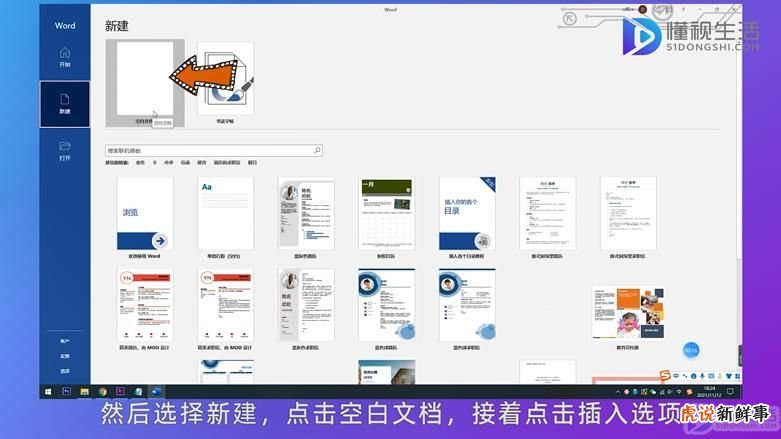Open the green January calendar template
781x439 pixels.
point(387,213)
